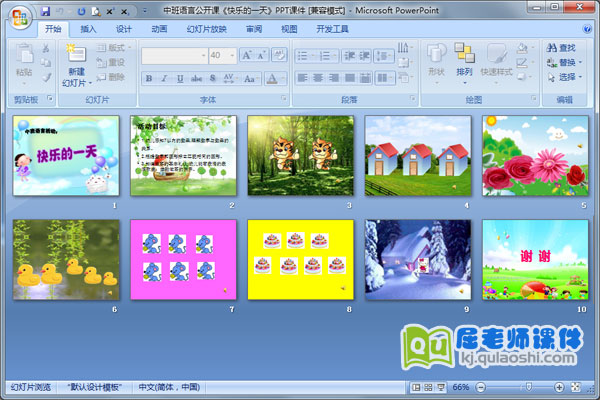Open the Layout (版式) dropdown
The height and width of the screenshot is (400, 600).
coord(116,47)
